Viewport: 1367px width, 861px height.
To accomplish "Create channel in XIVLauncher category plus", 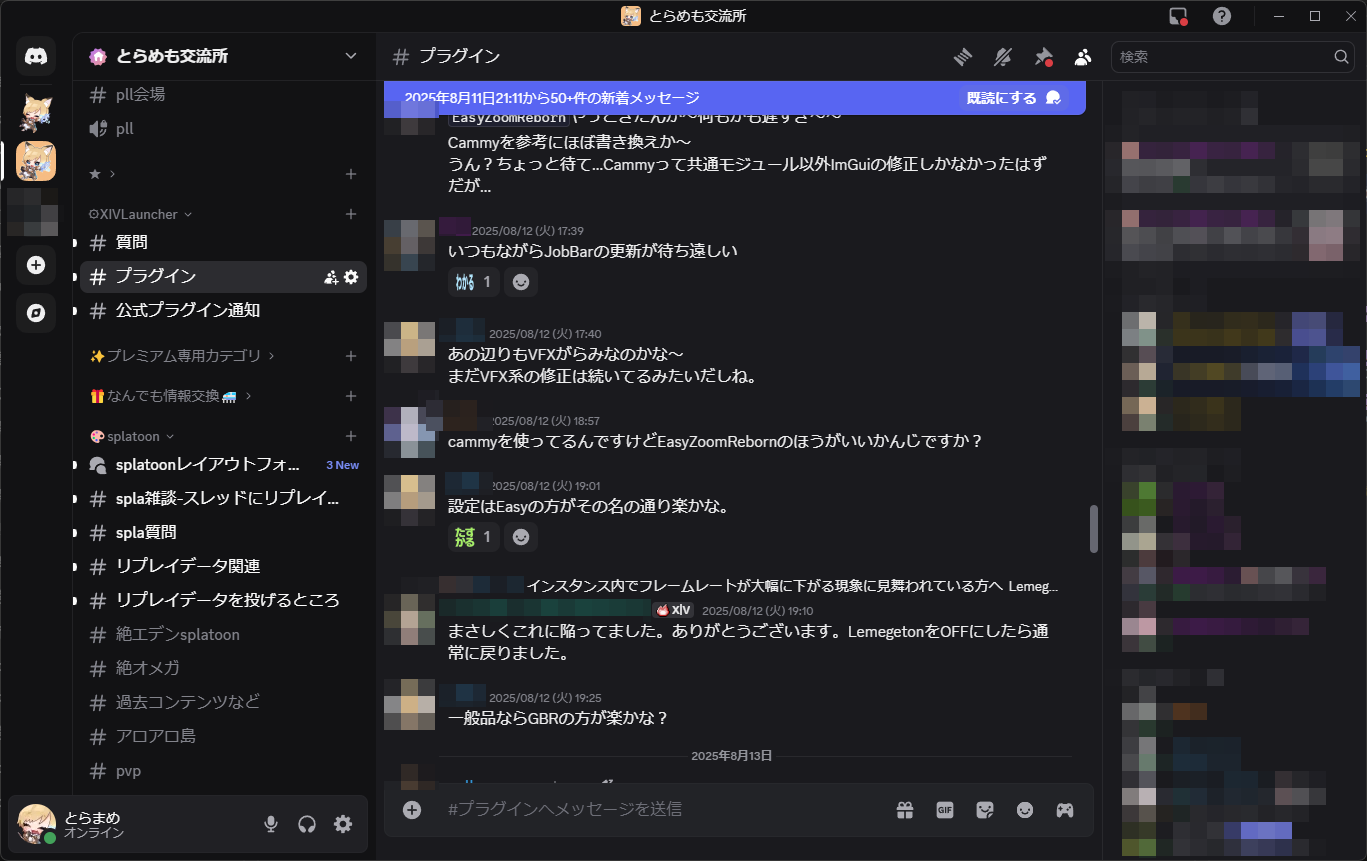I will (351, 214).
